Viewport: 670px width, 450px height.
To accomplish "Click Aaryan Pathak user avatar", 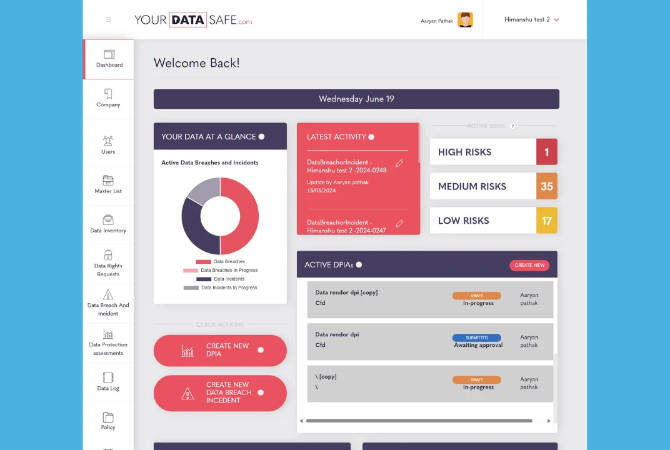I will (465, 20).
